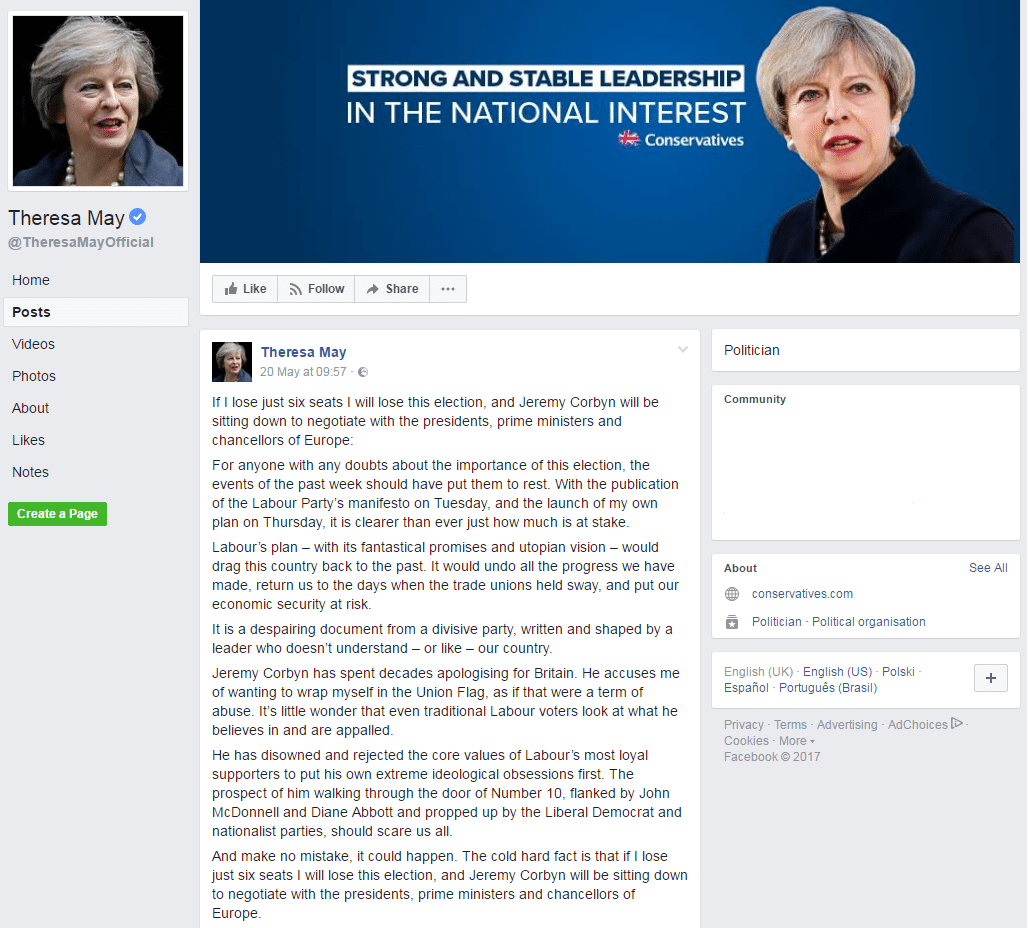Open the Videos section
The width and height of the screenshot is (1028, 928).
[33, 344]
